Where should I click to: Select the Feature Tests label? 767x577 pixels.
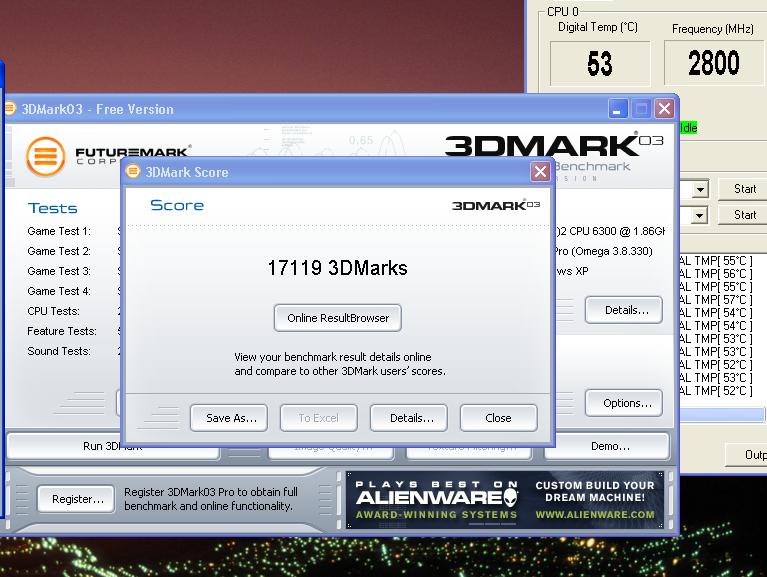coord(62,331)
